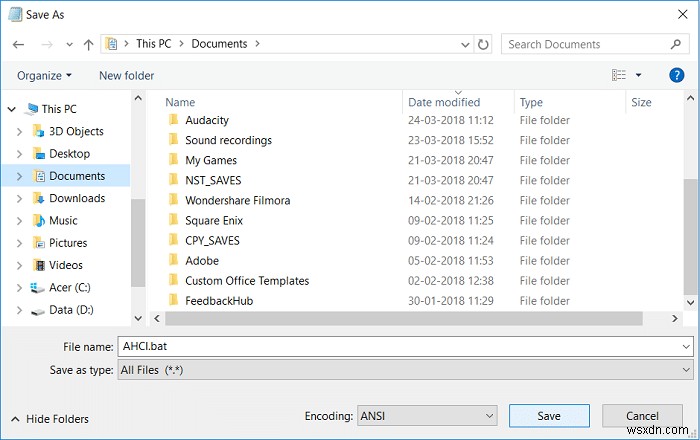Select Acer (C:) drive in sidebar
This screenshot has height=440, width=700.
(x=70, y=287)
